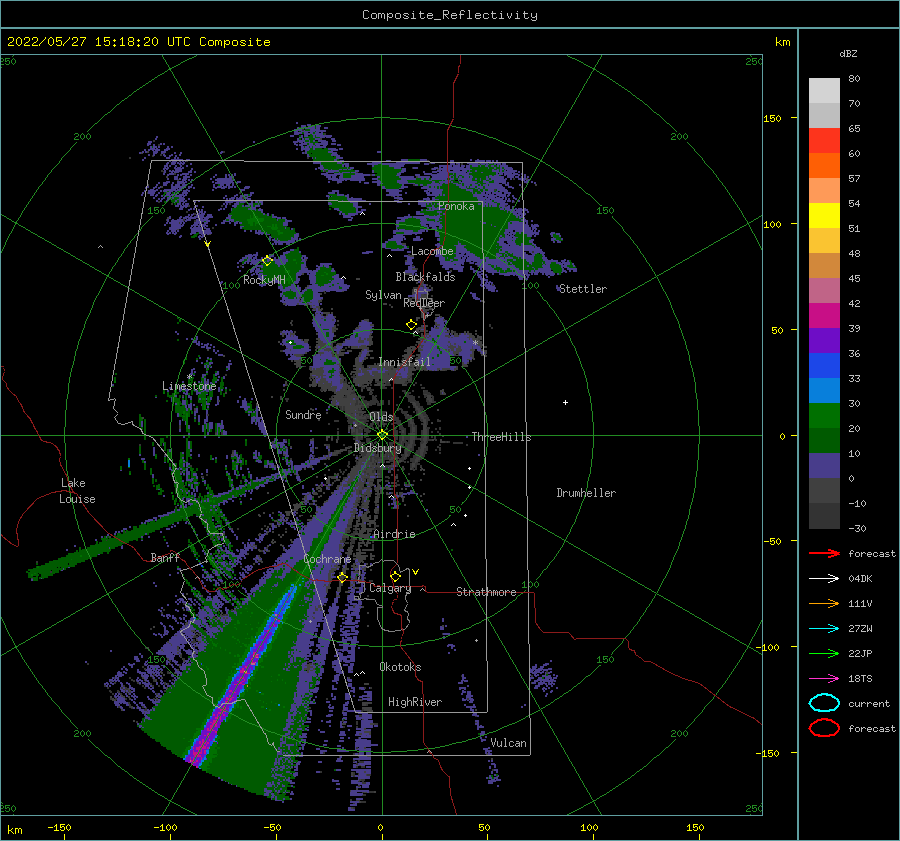This screenshot has height=841, width=900.
Task: Pick the blue 33-36 dBZ swatch
Action: coord(824,365)
